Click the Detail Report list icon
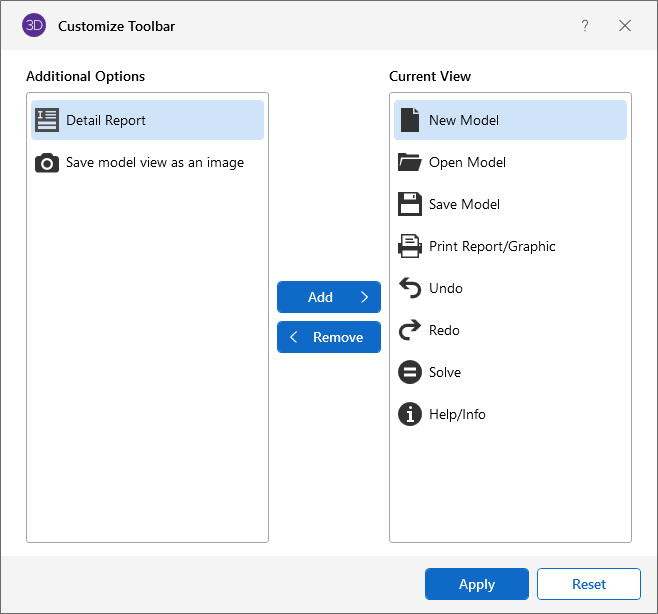Viewport: 658px width, 614px height. pos(47,120)
